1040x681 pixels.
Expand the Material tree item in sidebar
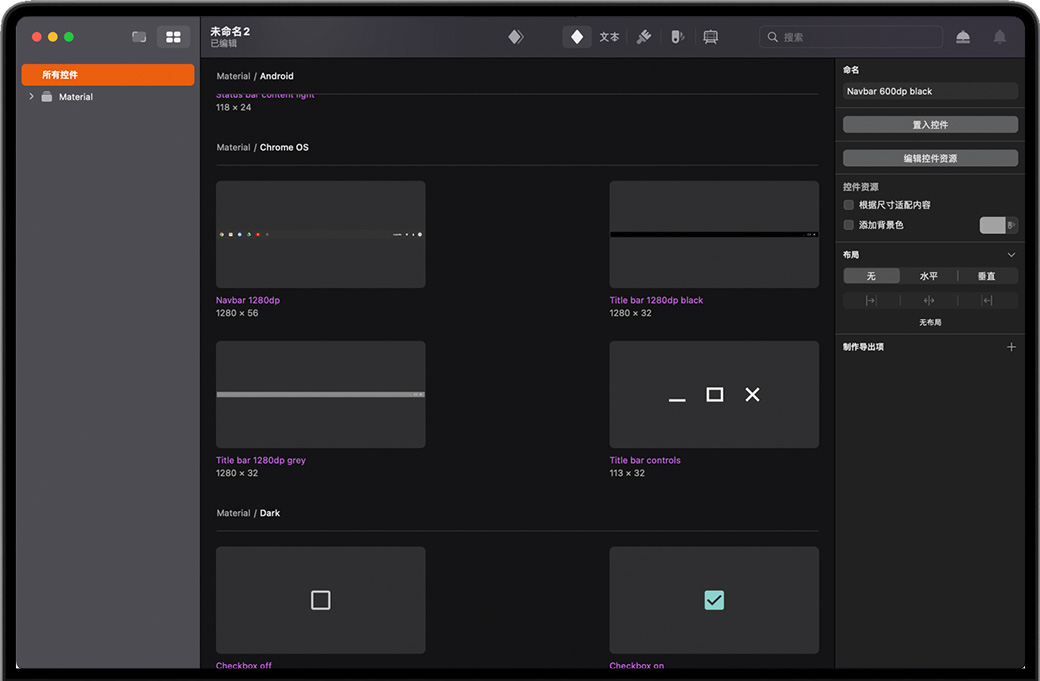[31, 97]
